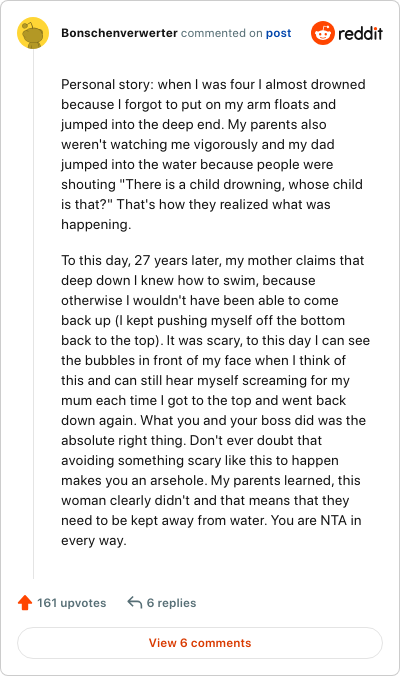Click the paragraph beginning "To this day"

coord(216,400)
